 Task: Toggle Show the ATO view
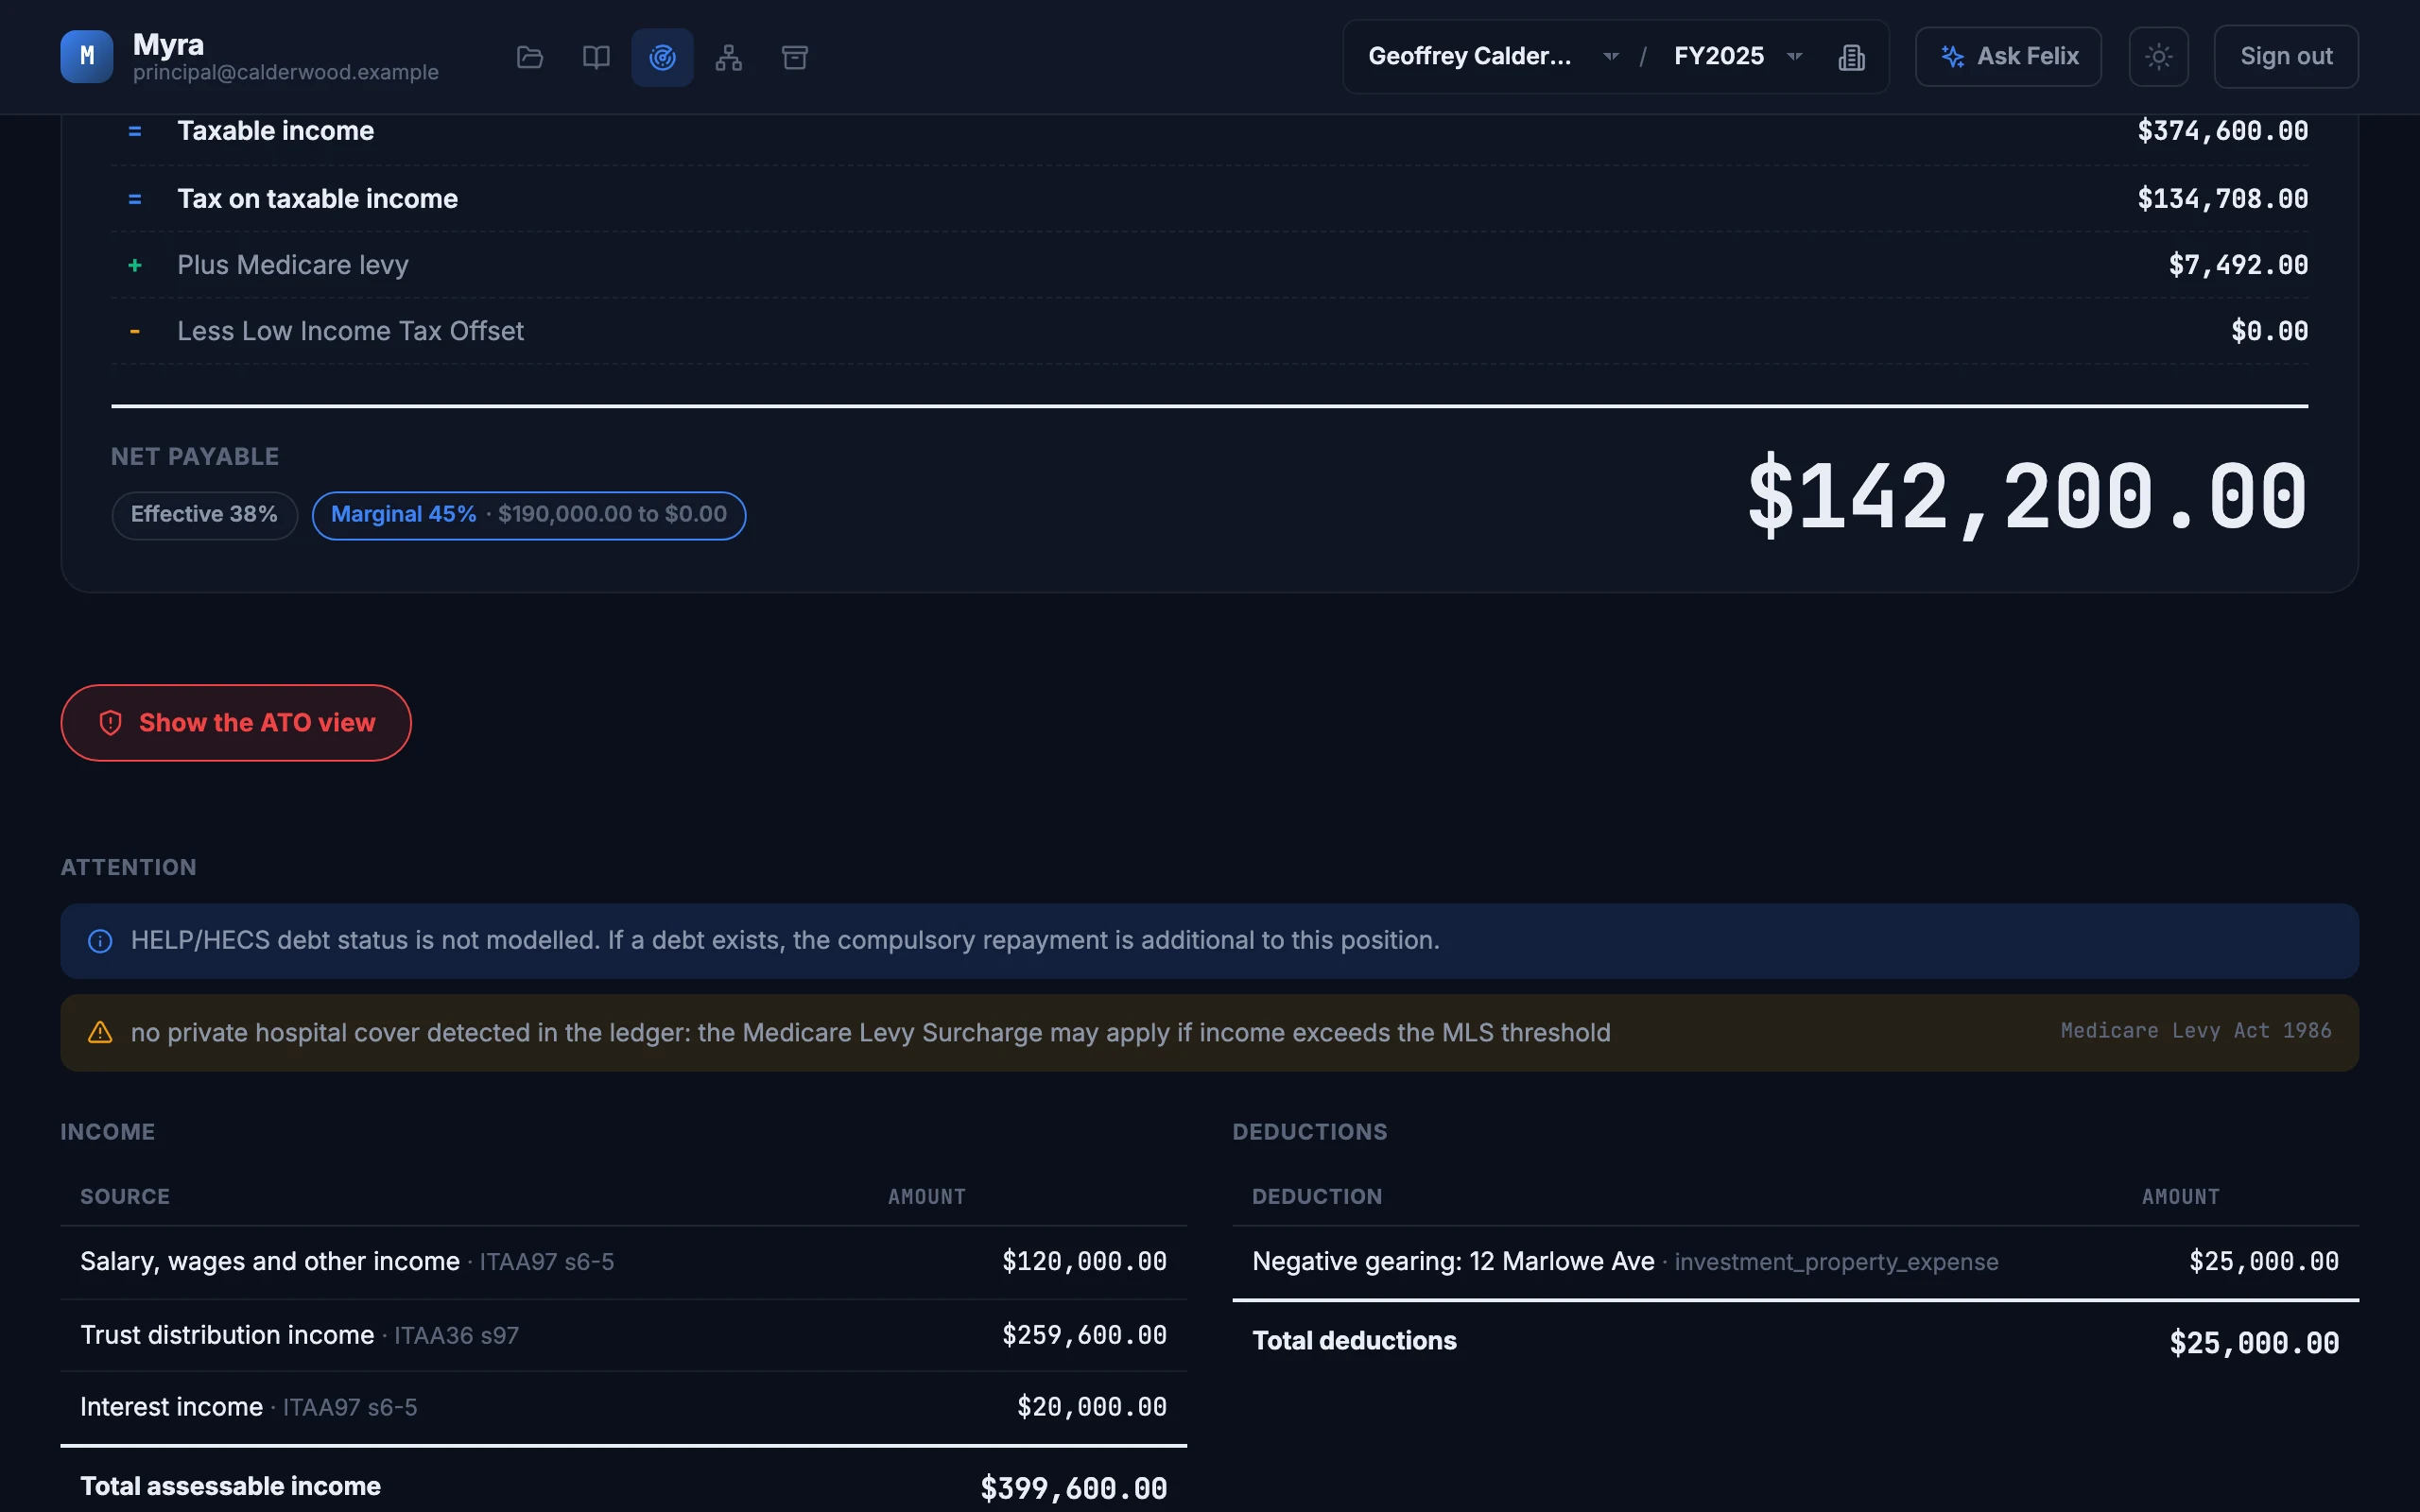[236, 722]
